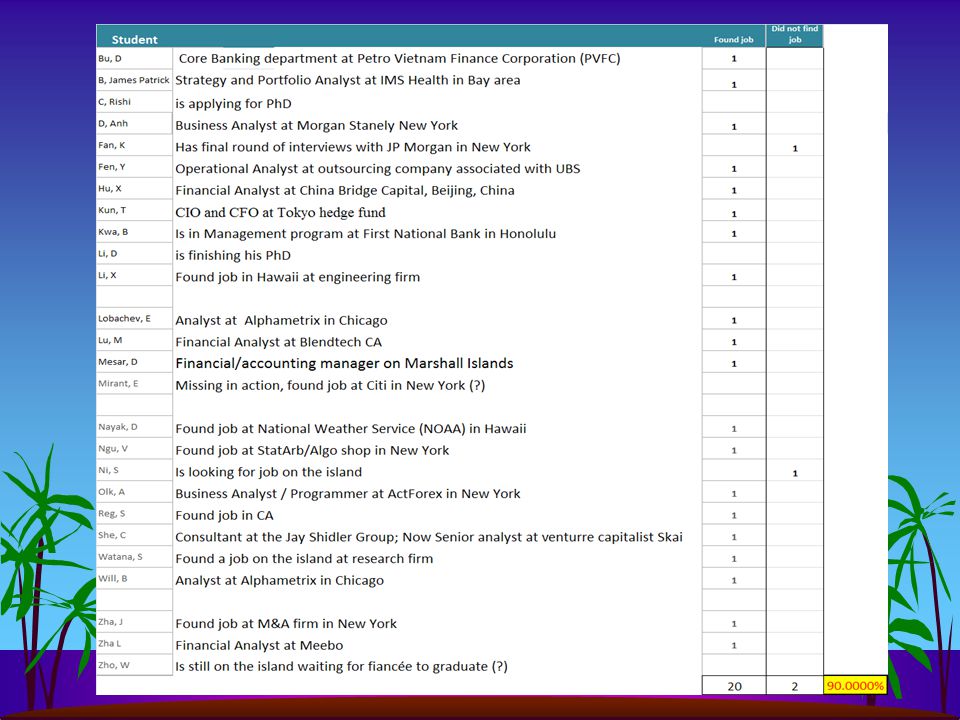
Task: Click the did-not-find value for Ni, S
Action: click(x=795, y=473)
